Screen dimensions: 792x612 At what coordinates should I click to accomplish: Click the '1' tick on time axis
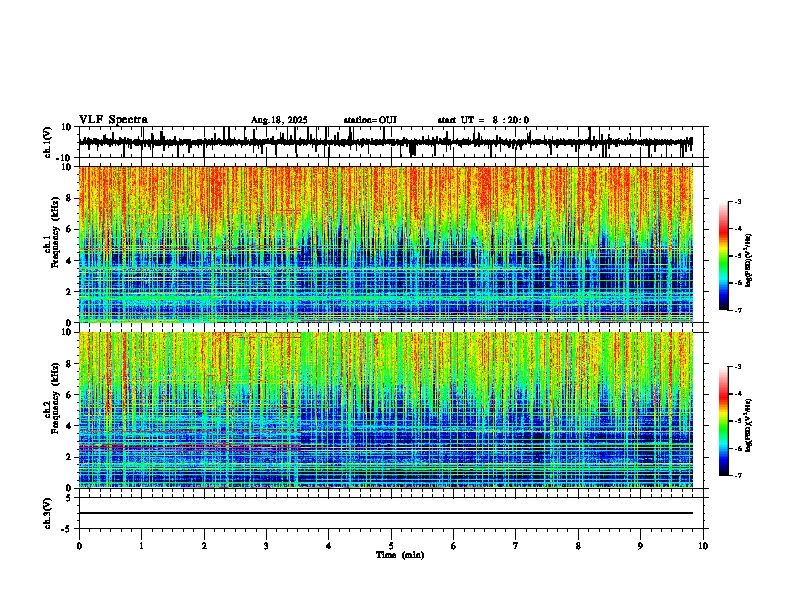point(141,546)
